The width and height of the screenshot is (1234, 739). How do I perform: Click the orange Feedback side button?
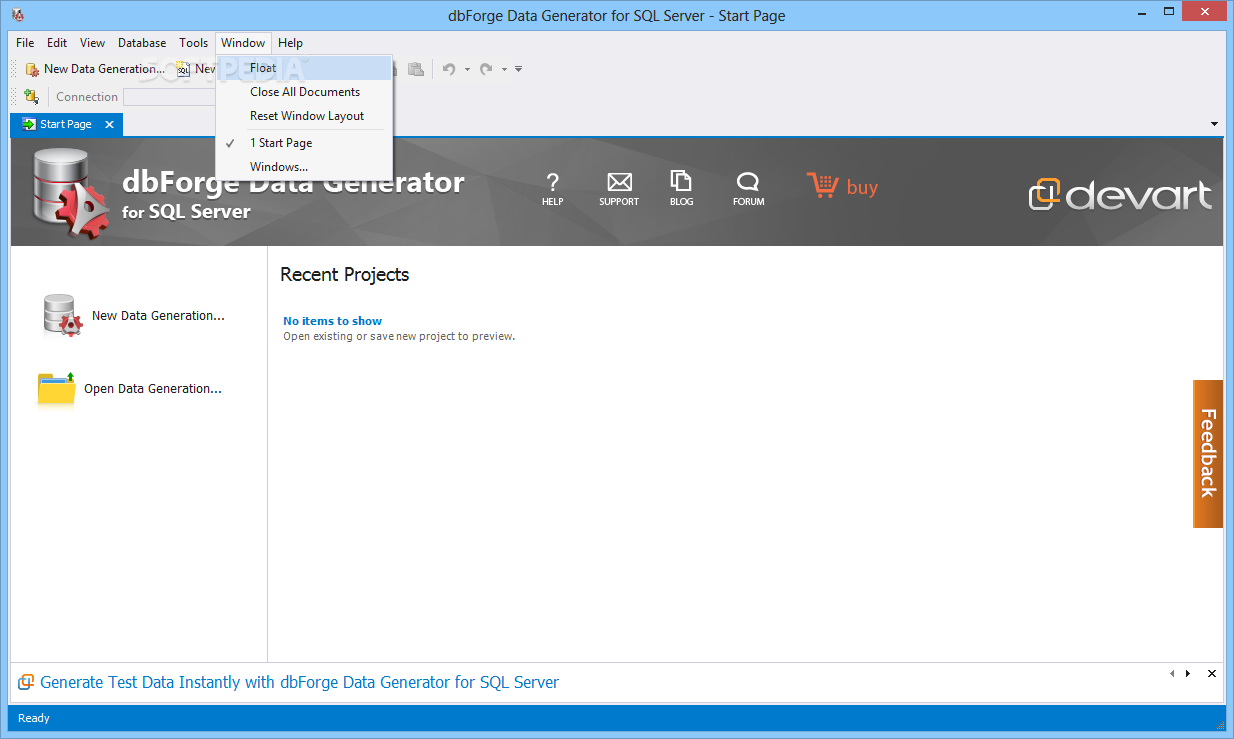[1208, 453]
